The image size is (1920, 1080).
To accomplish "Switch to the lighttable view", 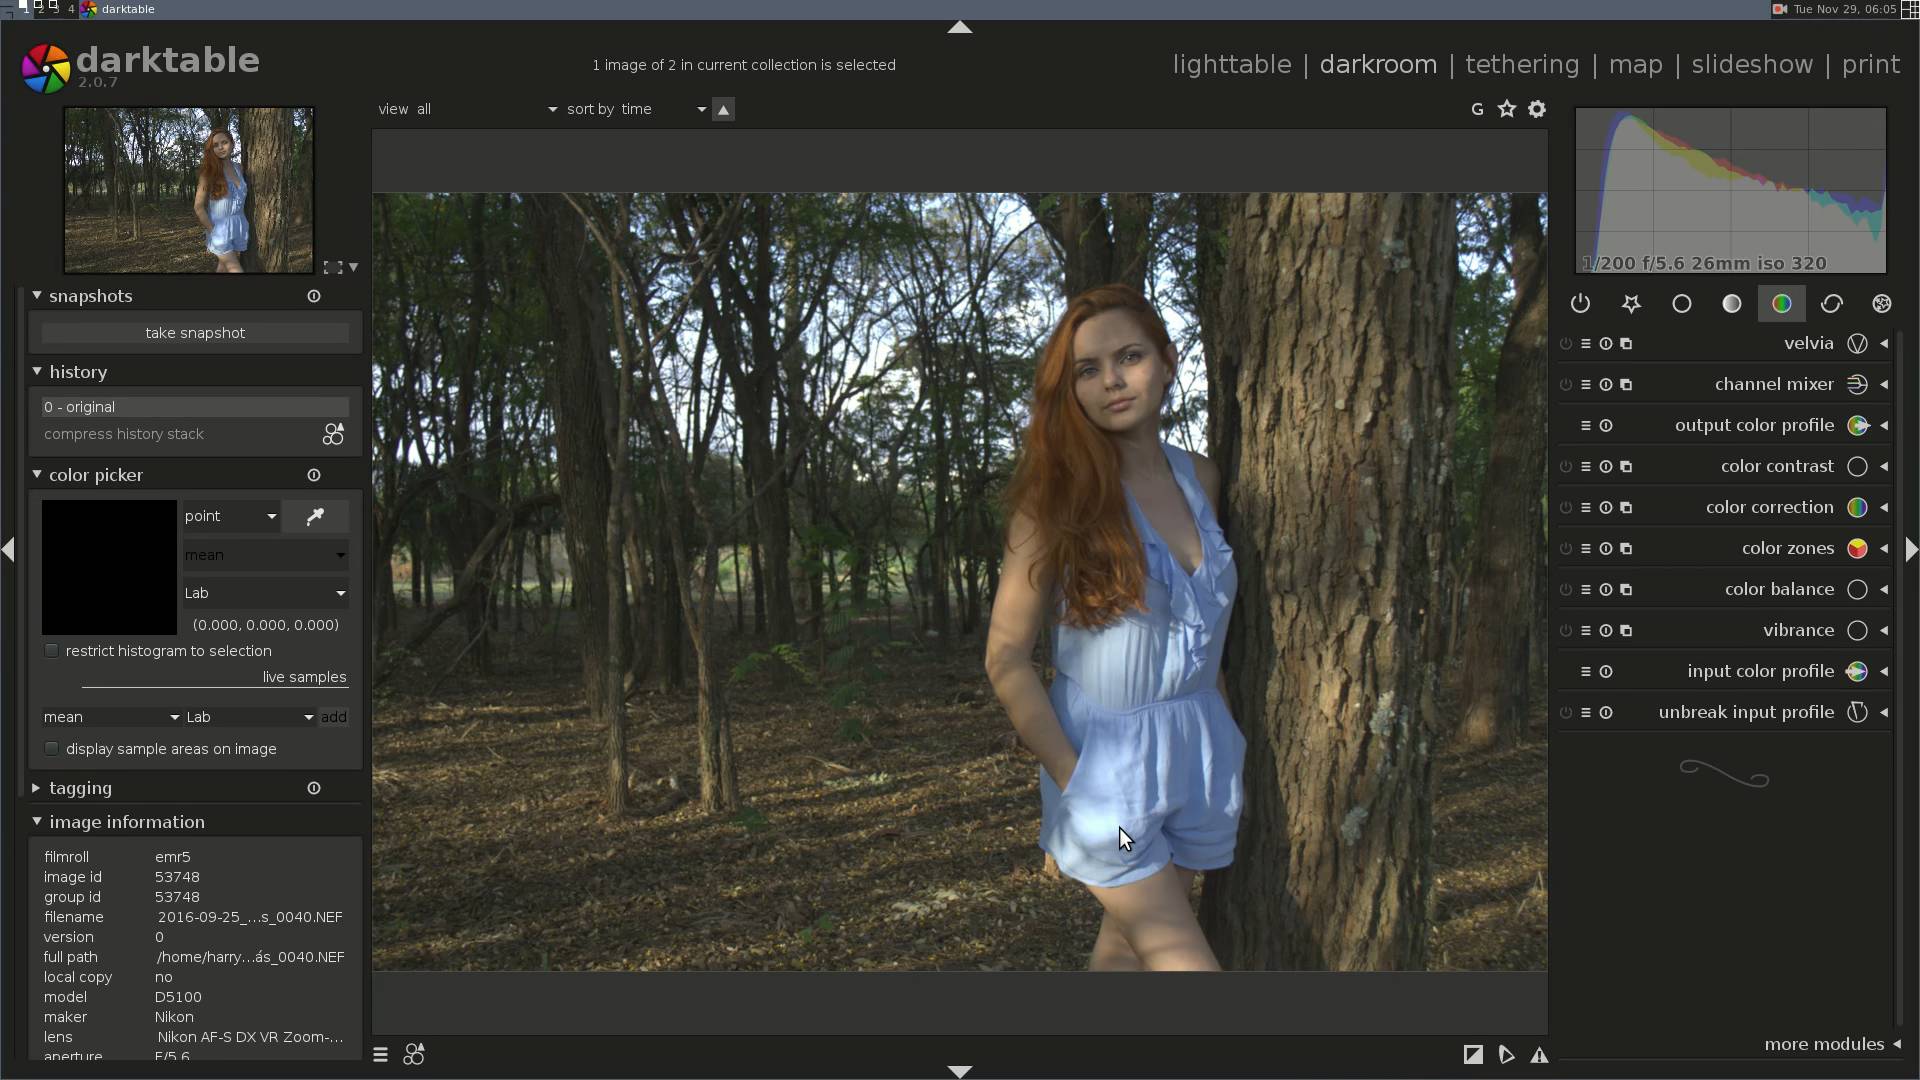I will tap(1231, 65).
